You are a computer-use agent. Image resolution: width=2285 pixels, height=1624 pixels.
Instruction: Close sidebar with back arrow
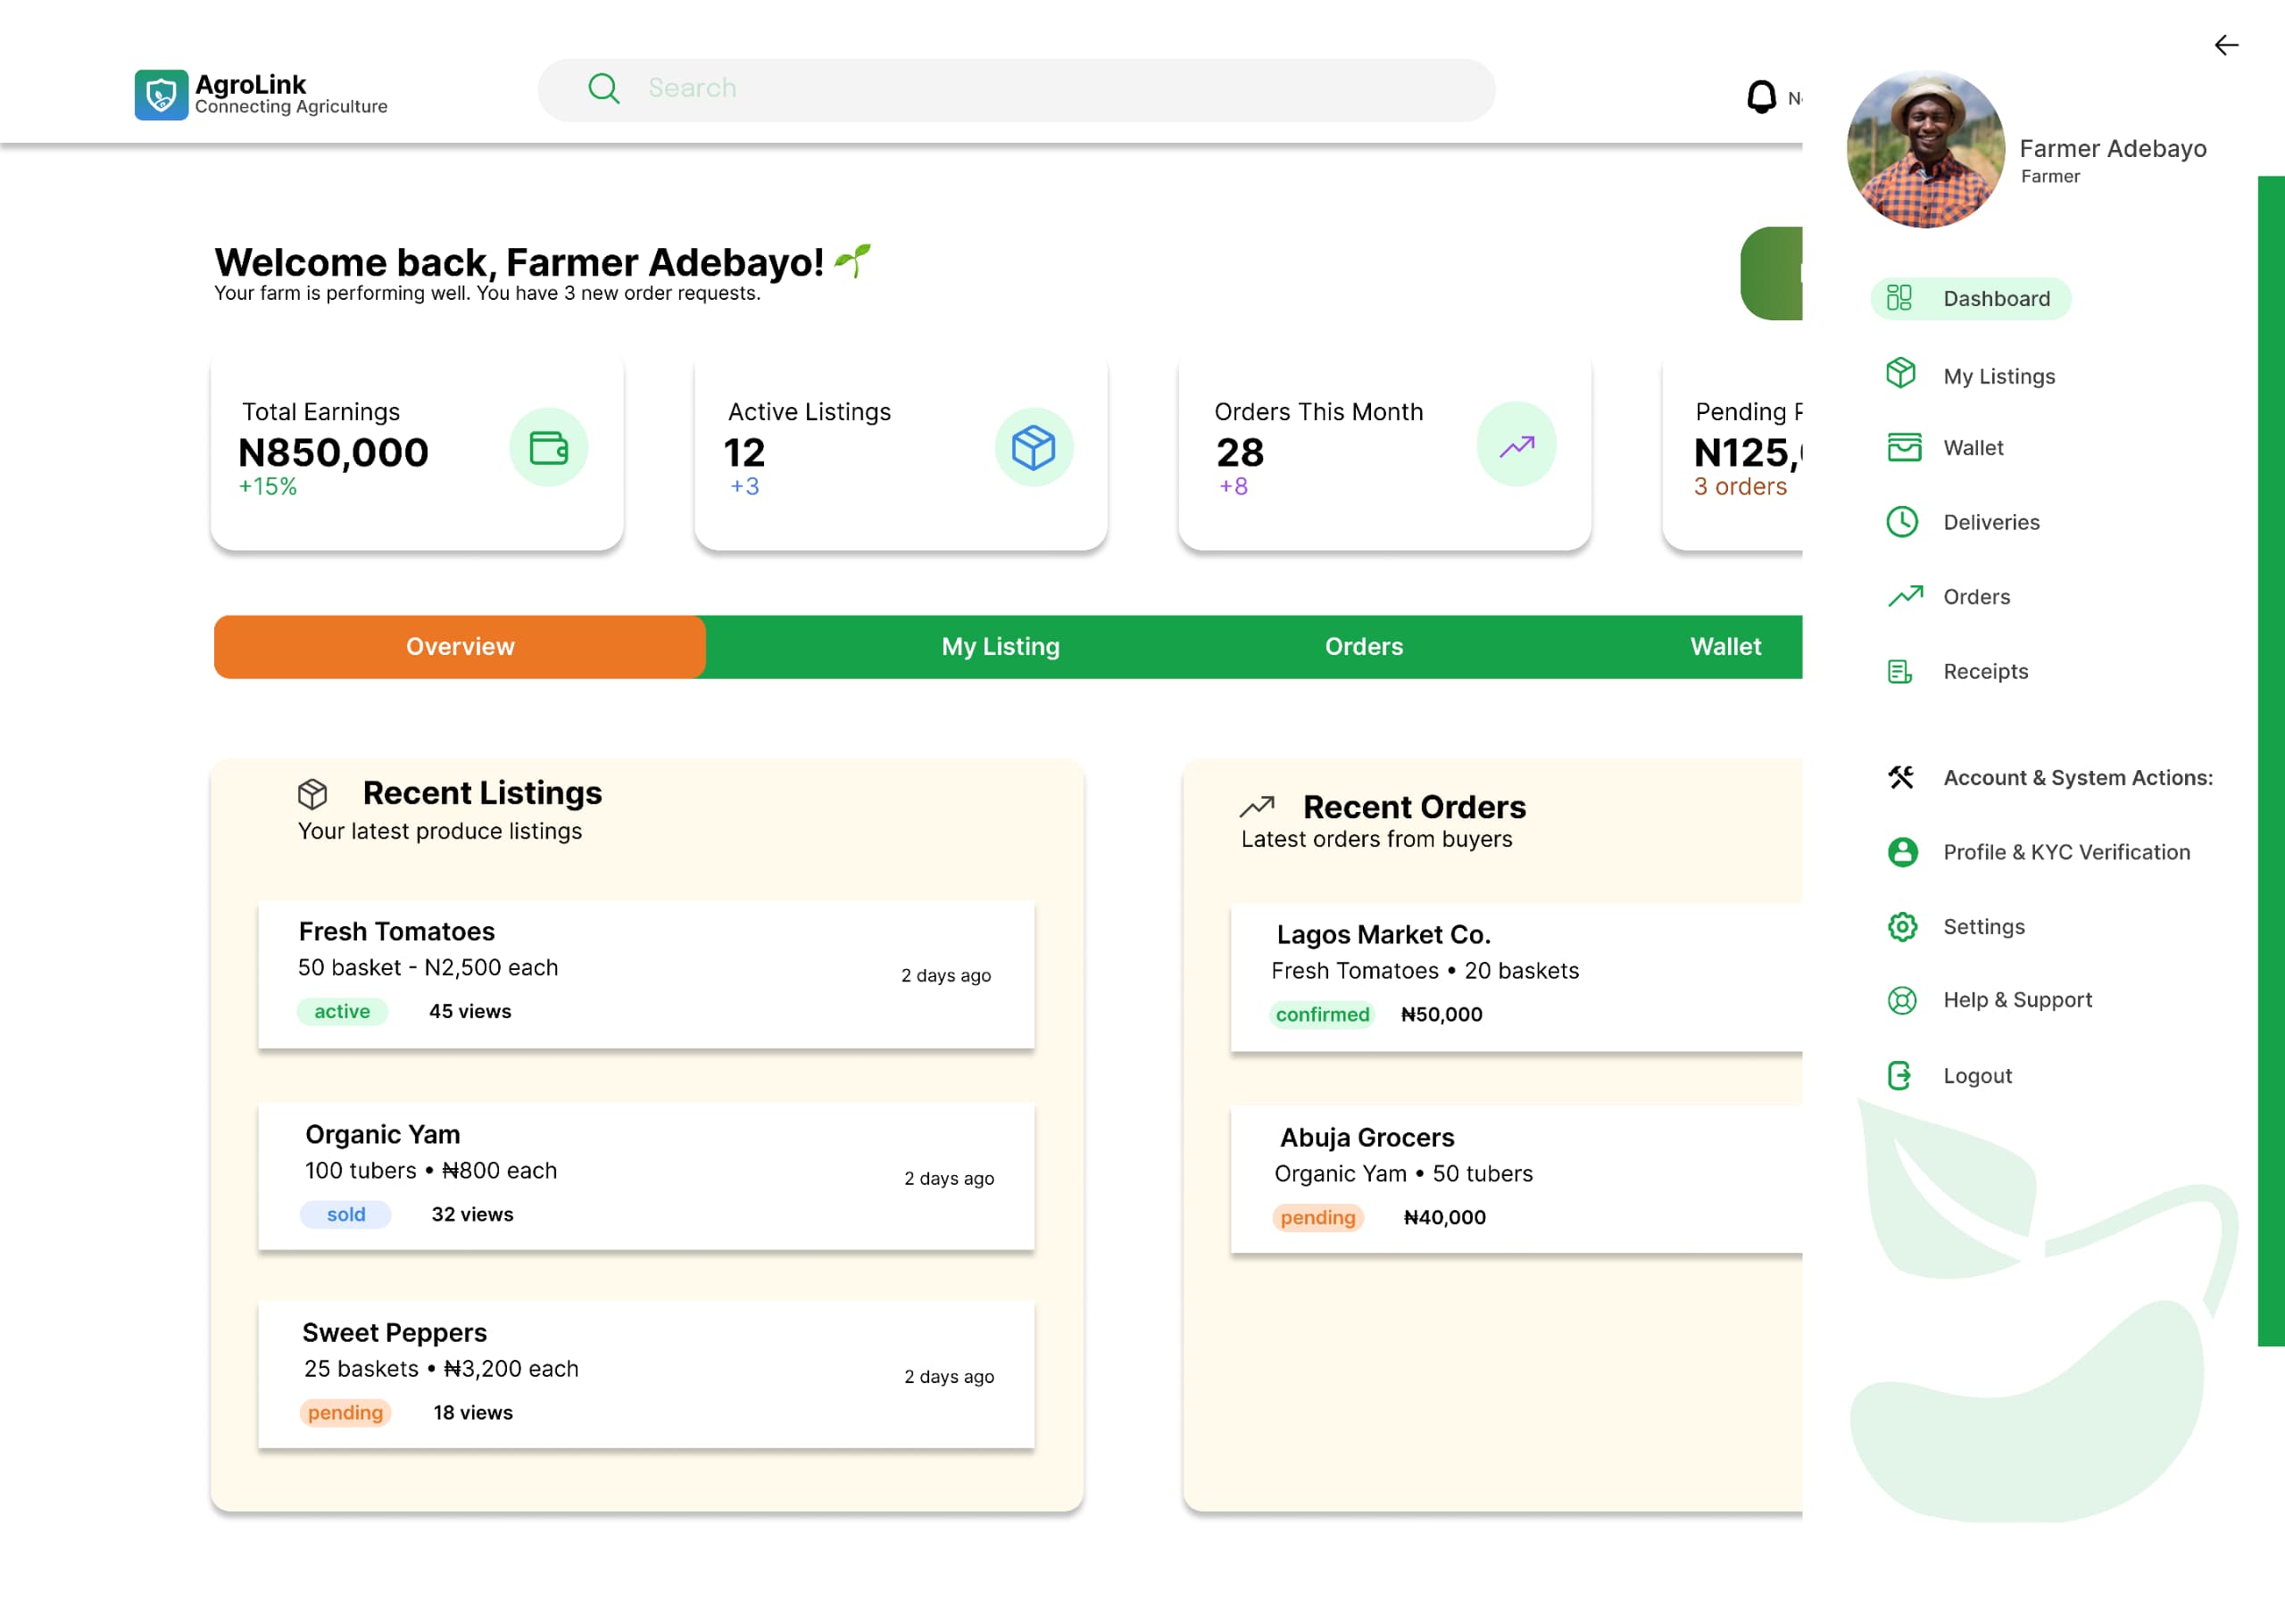[2225, 45]
